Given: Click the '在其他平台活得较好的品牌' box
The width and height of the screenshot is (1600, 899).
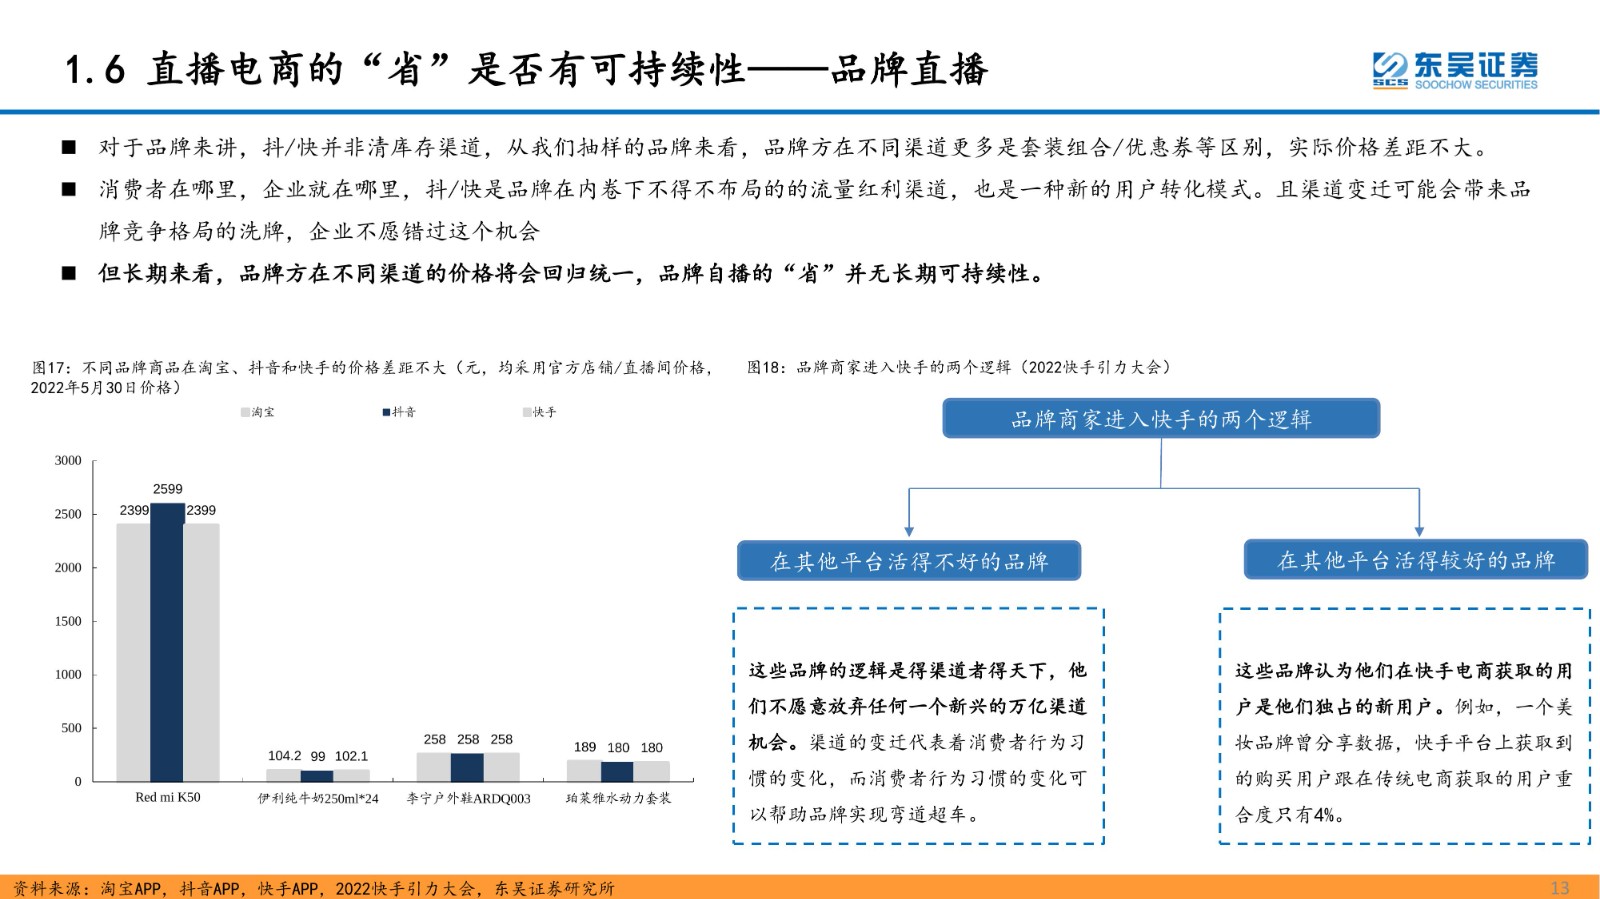Looking at the screenshot, I should (1416, 560).
